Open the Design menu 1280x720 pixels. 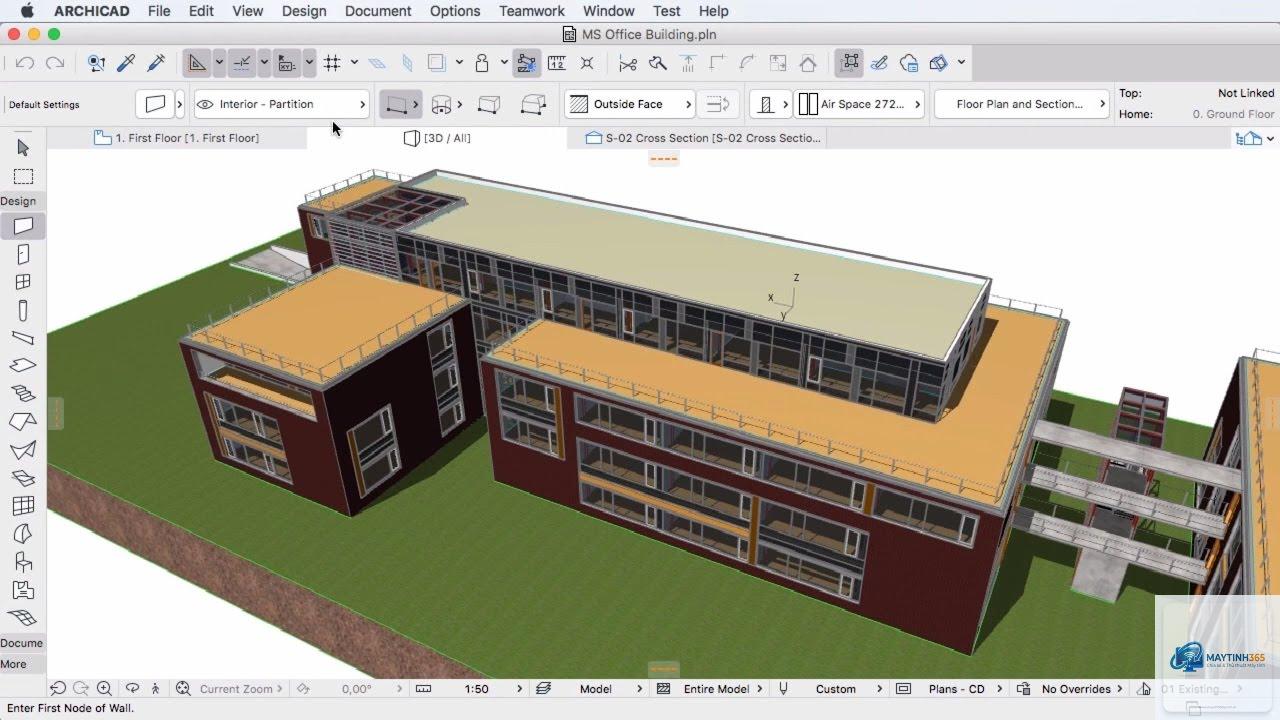[304, 11]
